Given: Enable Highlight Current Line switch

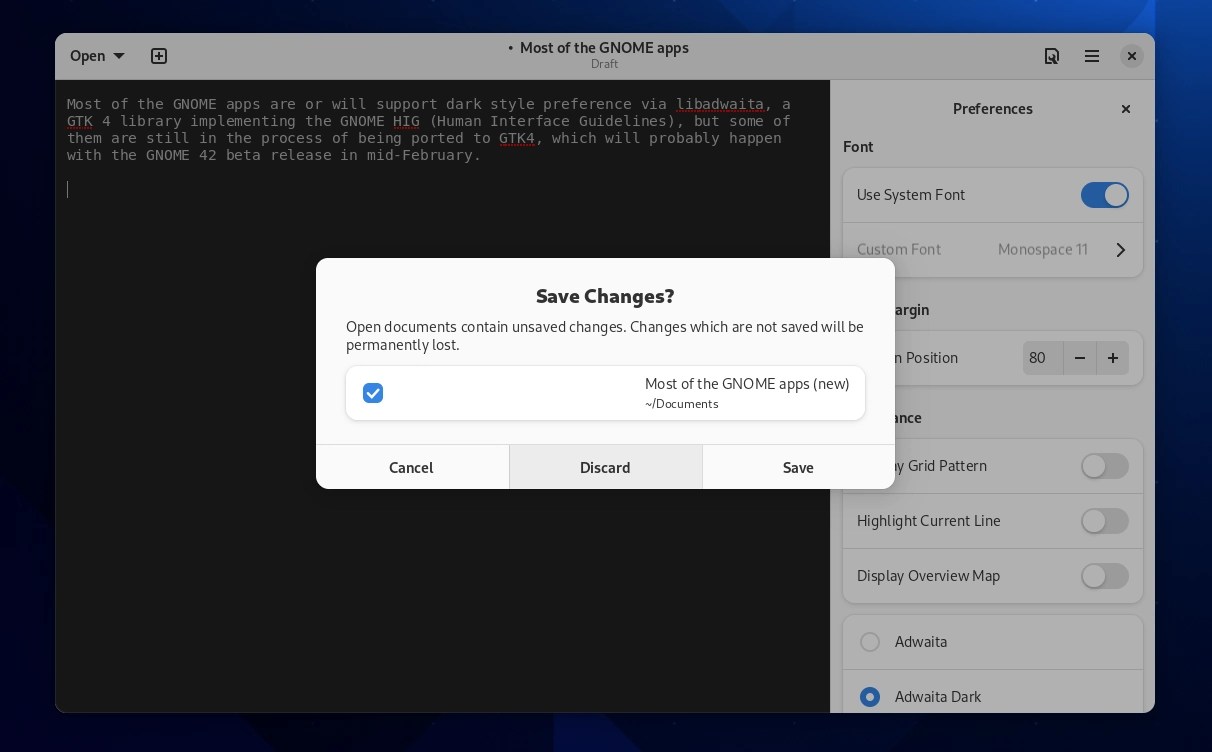Looking at the screenshot, I should (x=1104, y=521).
